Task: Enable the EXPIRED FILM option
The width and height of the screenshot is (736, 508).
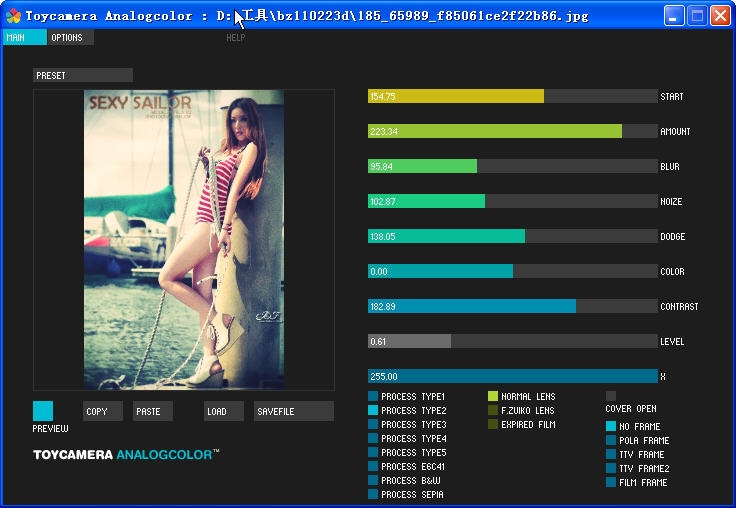Action: click(493, 424)
